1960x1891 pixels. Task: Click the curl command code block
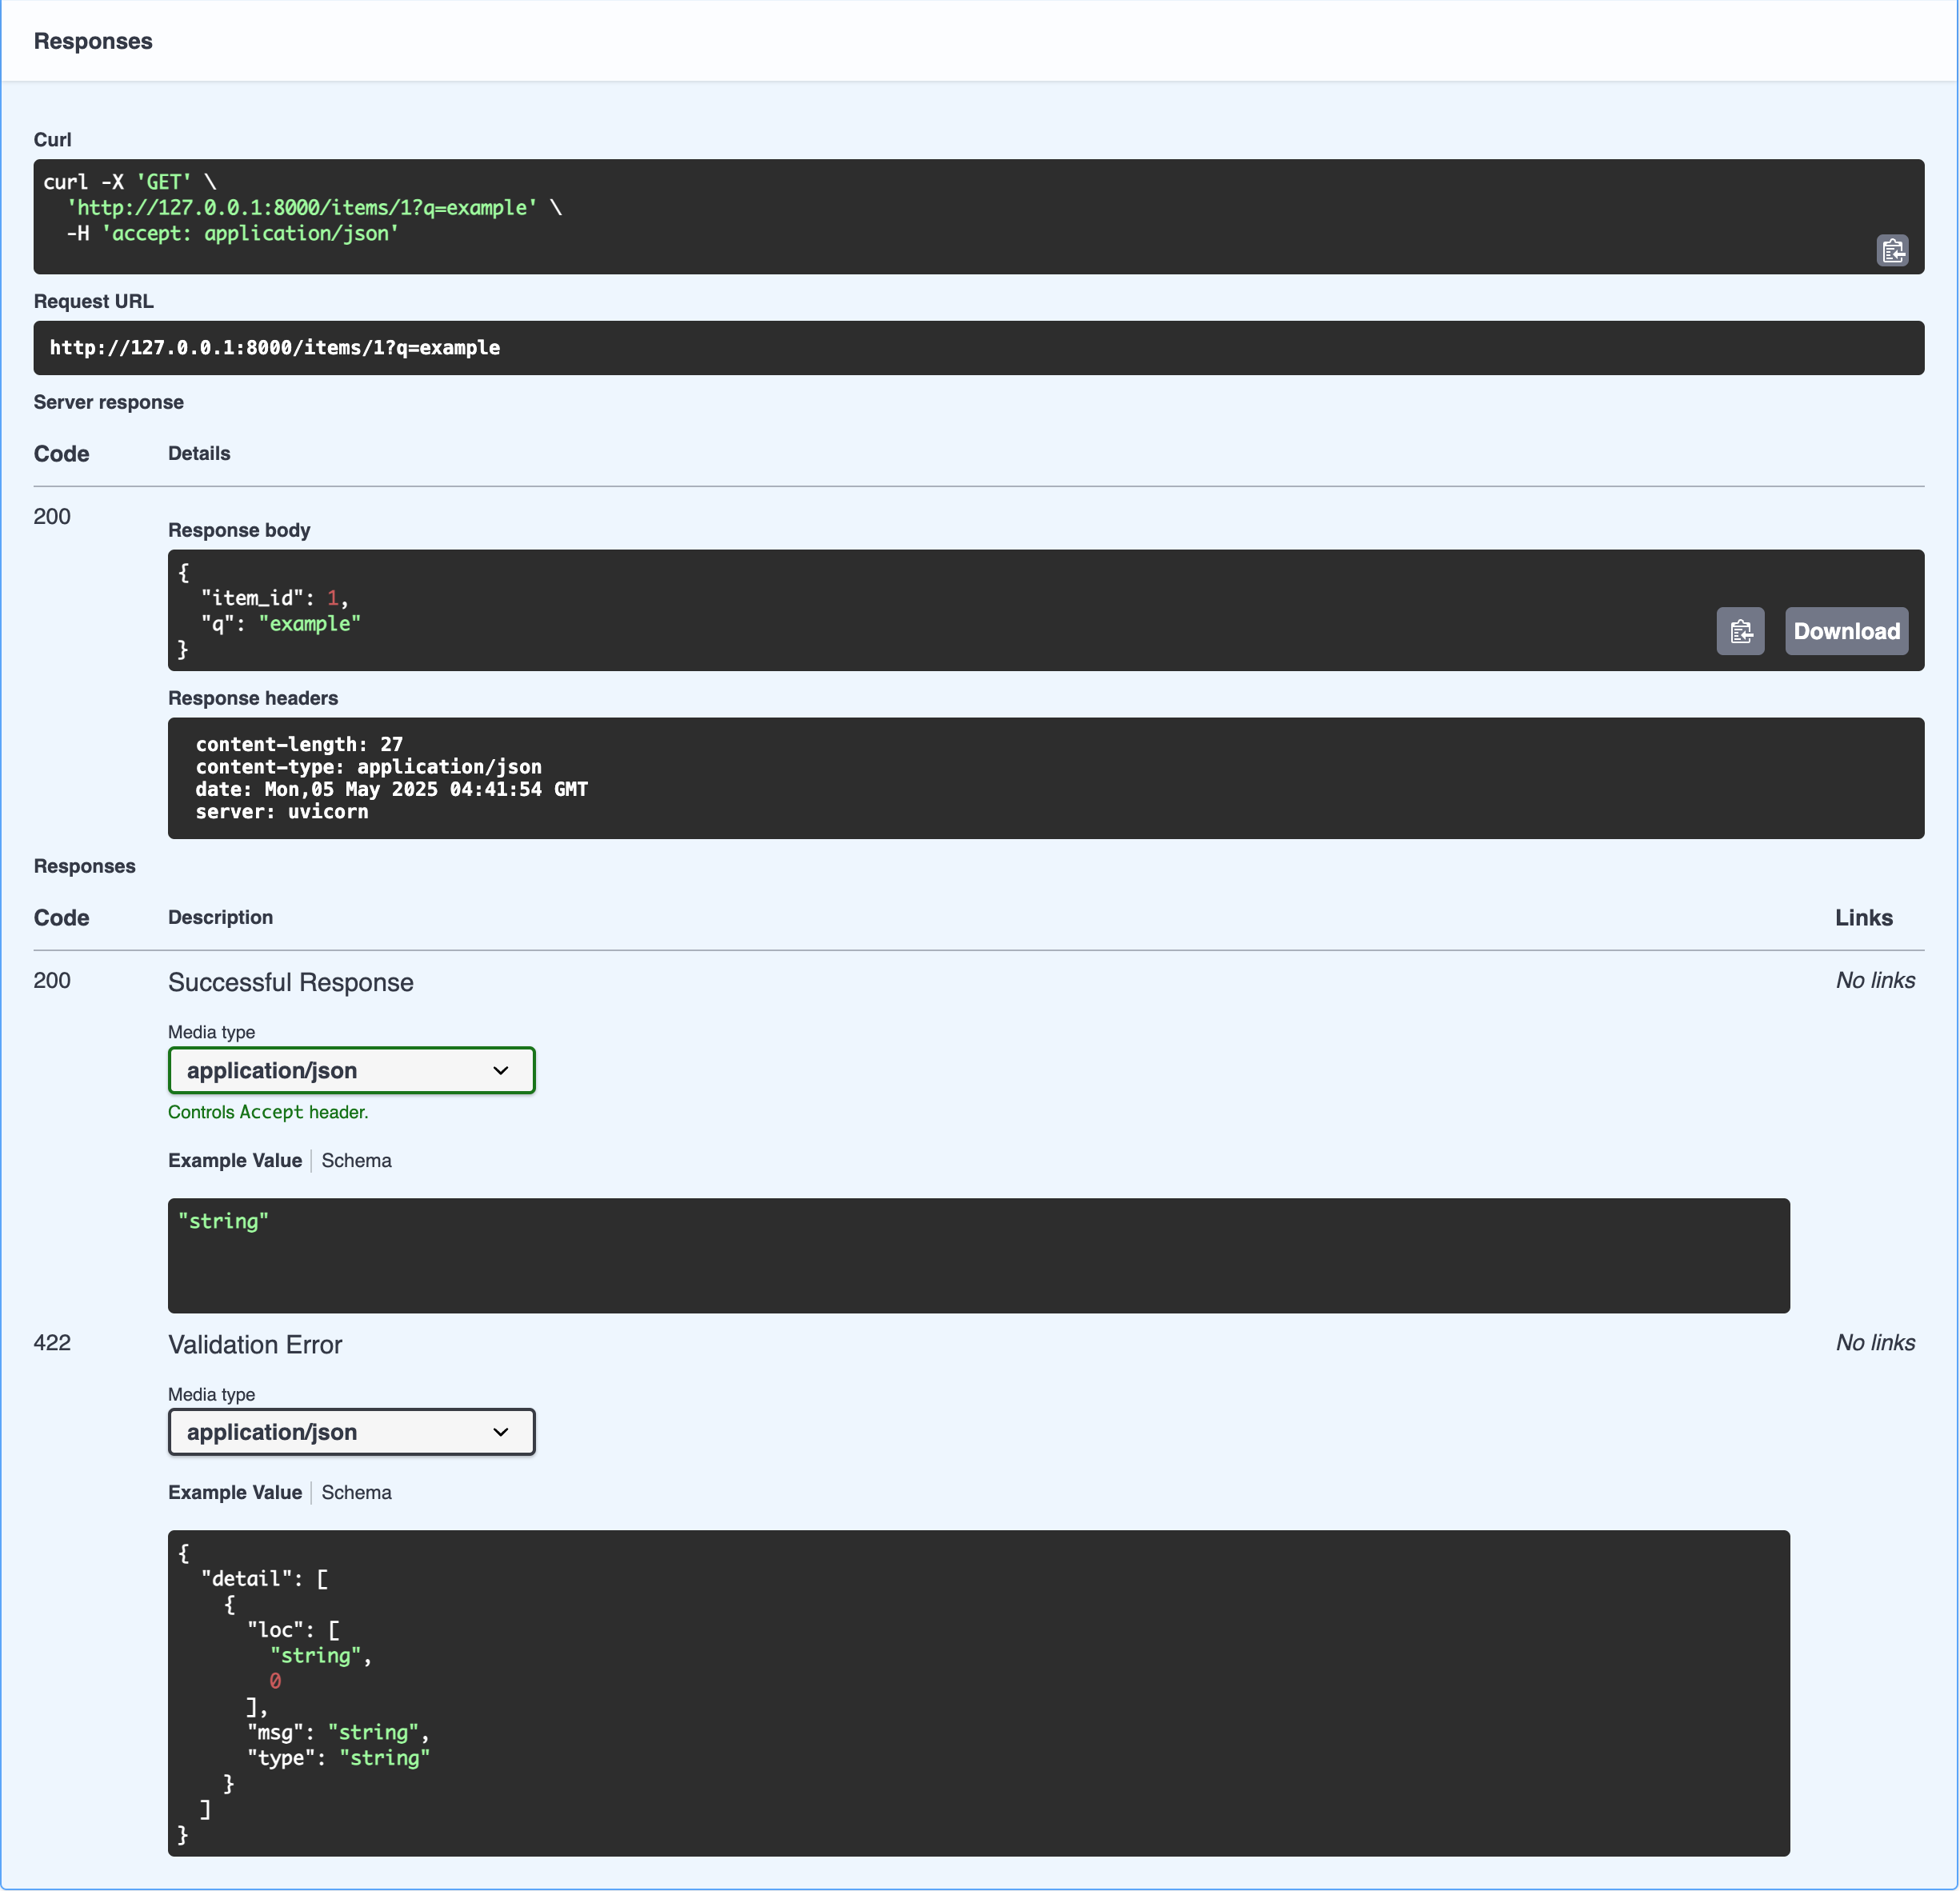point(900,216)
